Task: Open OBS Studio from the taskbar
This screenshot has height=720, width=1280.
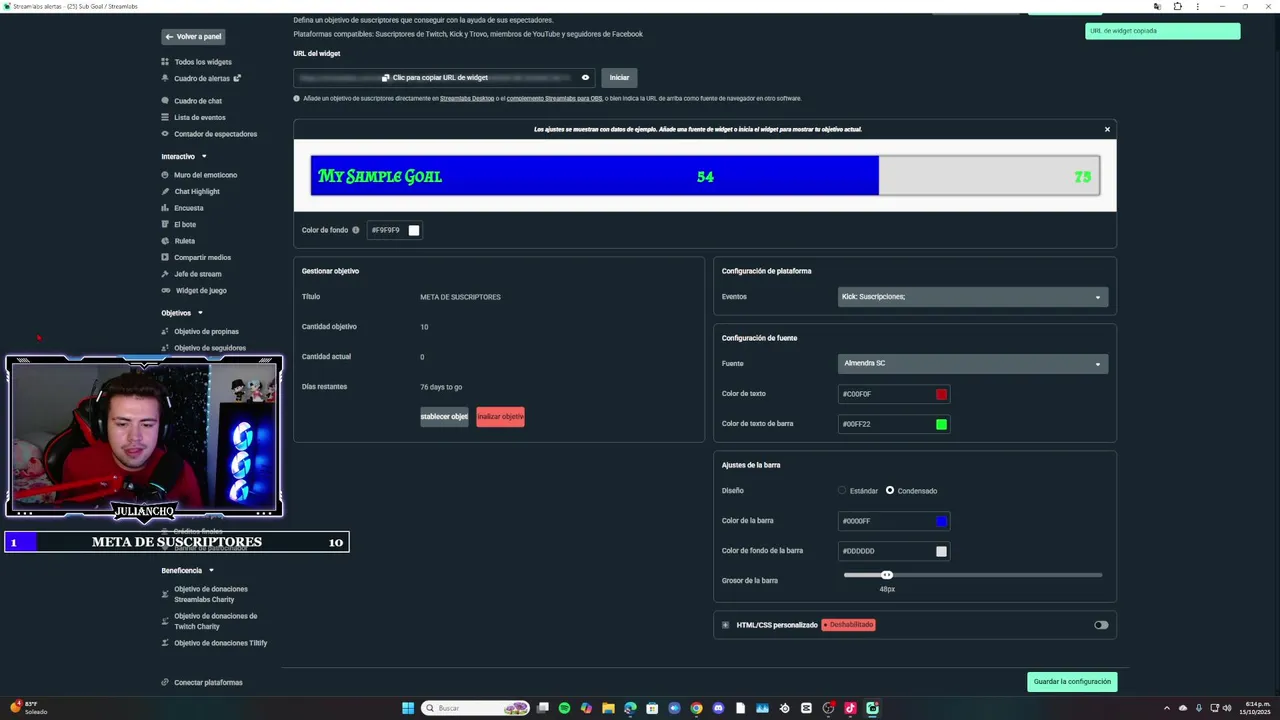Action: [x=828, y=708]
